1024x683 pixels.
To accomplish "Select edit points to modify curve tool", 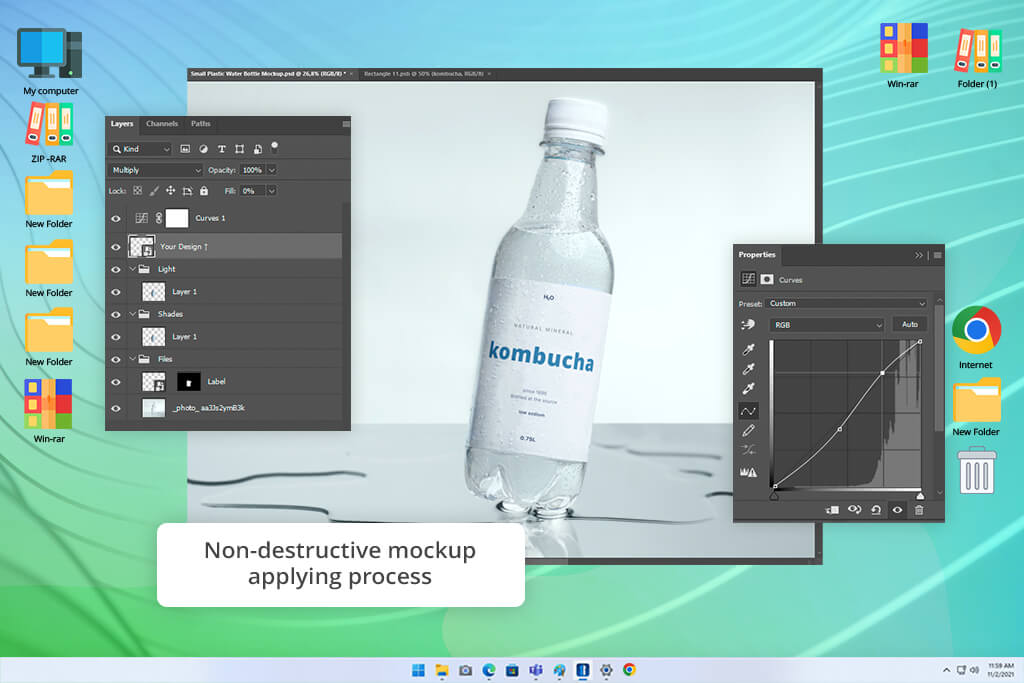I will pos(748,411).
